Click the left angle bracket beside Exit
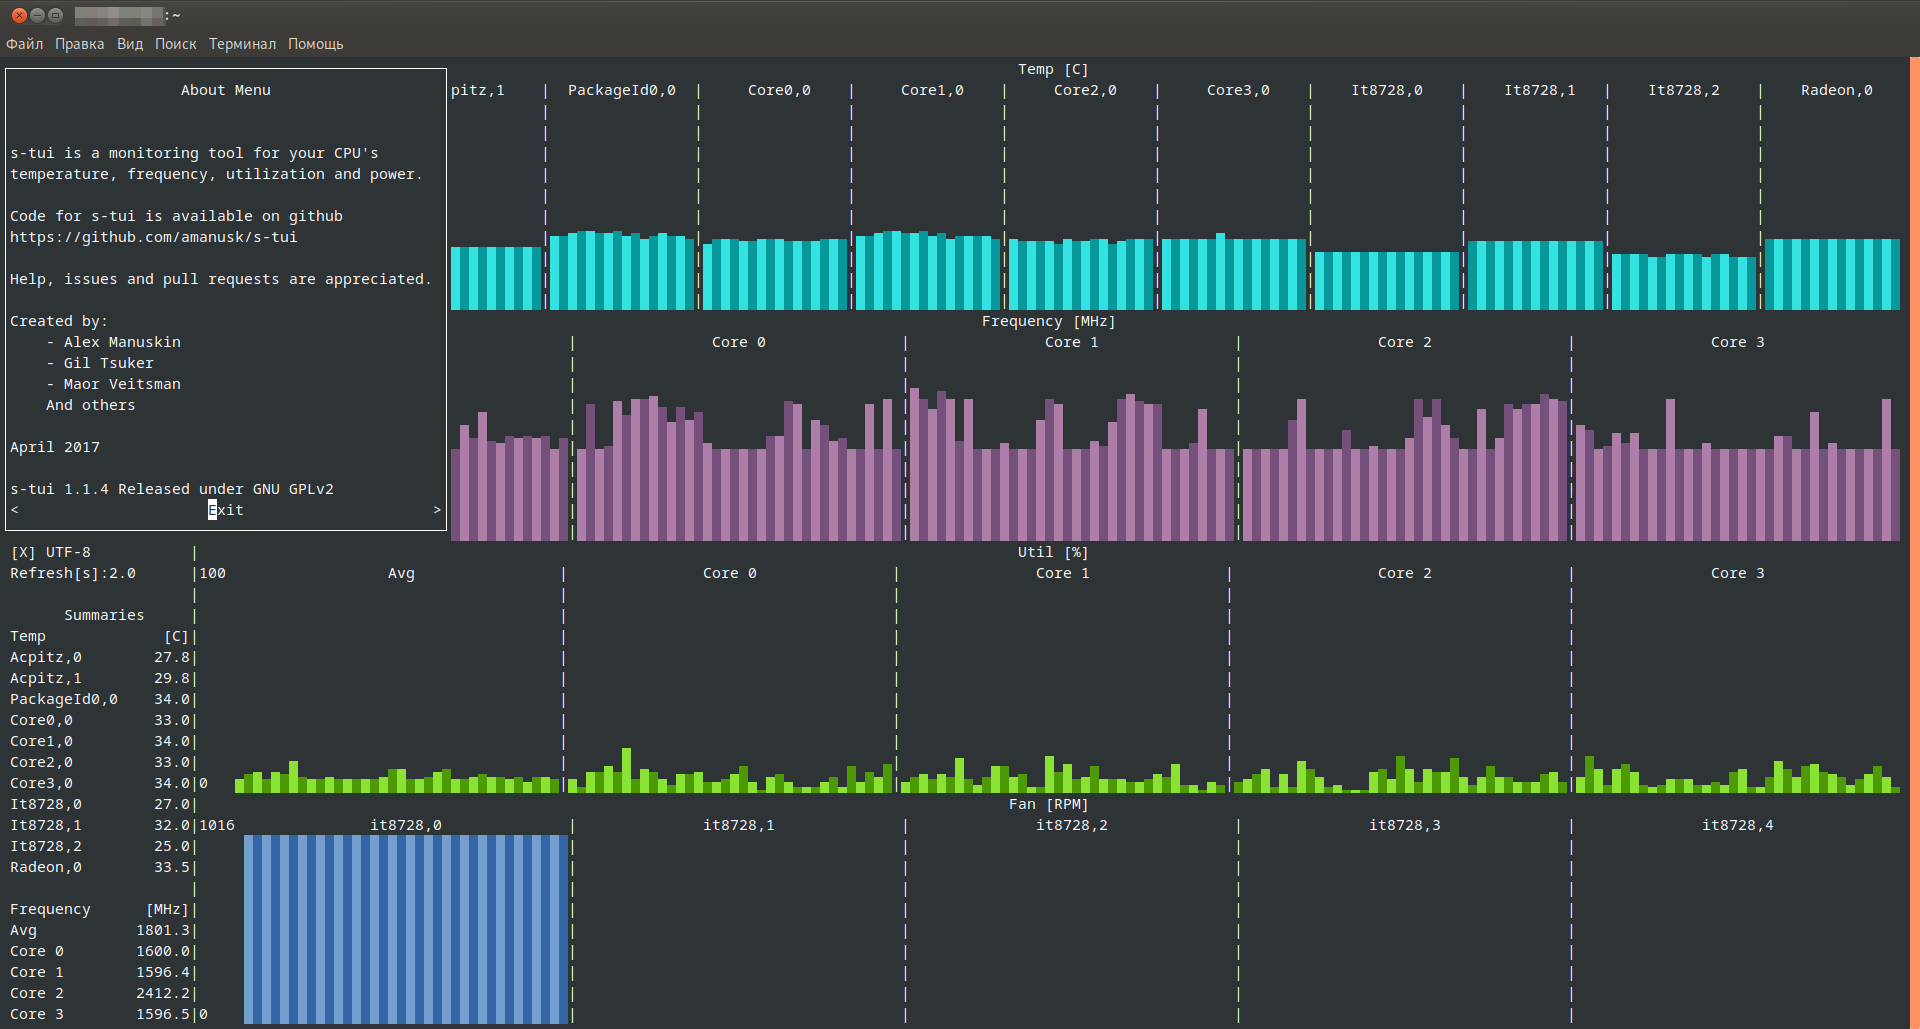The image size is (1920, 1029). [x=14, y=510]
